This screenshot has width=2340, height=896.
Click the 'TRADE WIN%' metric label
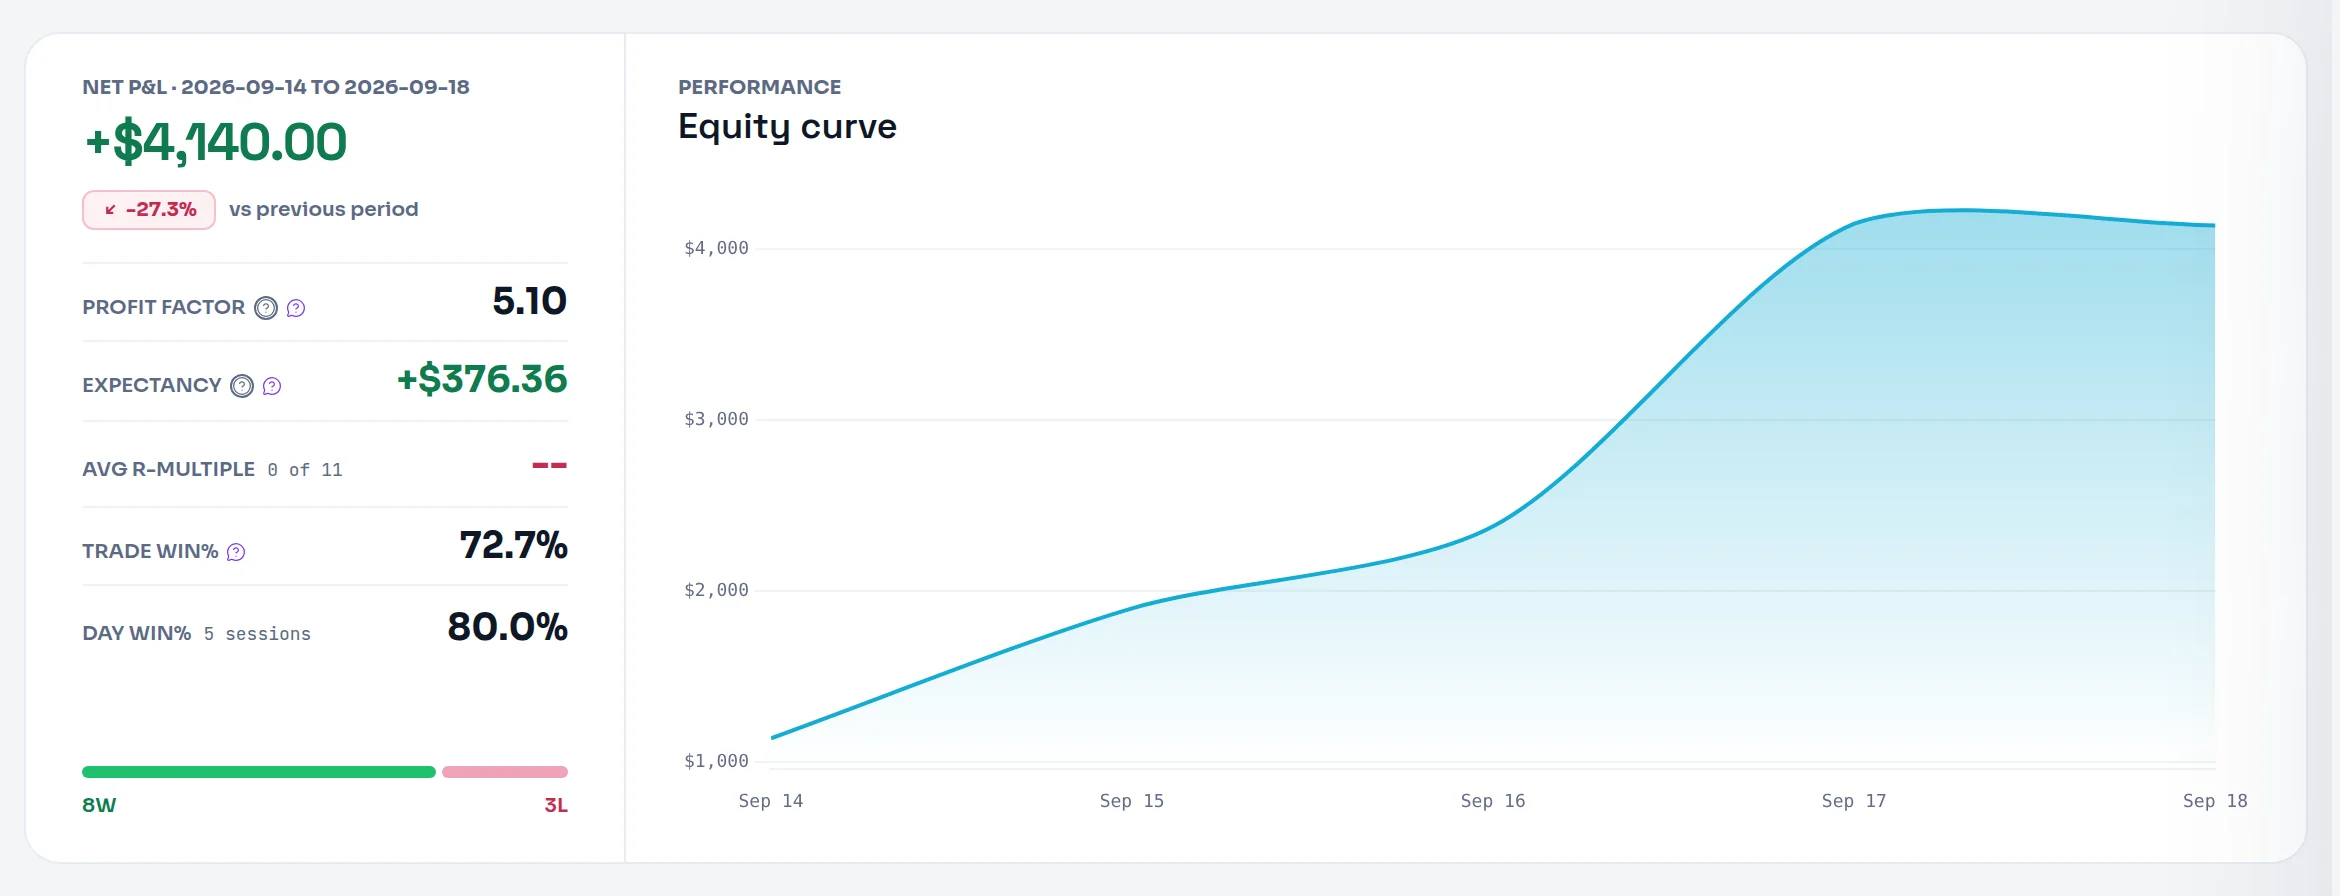[x=150, y=551]
